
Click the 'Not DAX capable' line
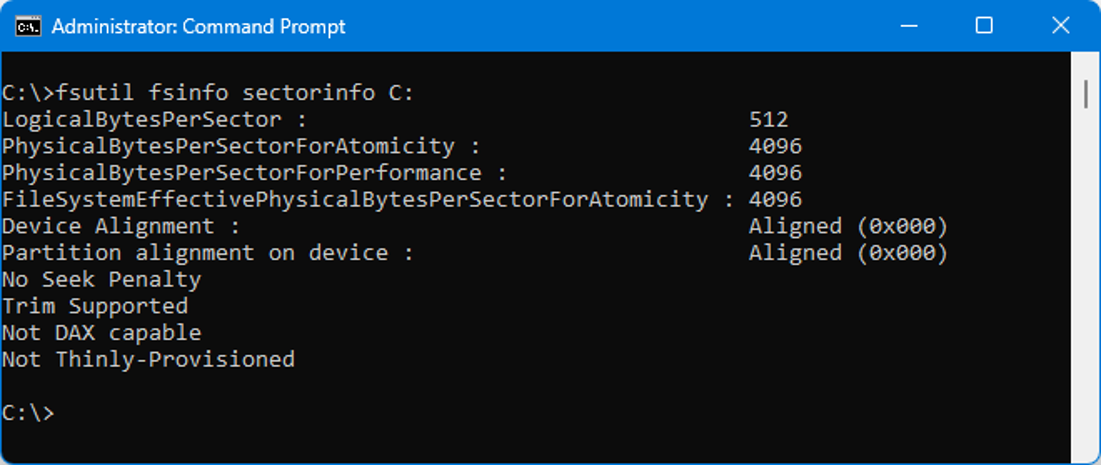click(101, 332)
